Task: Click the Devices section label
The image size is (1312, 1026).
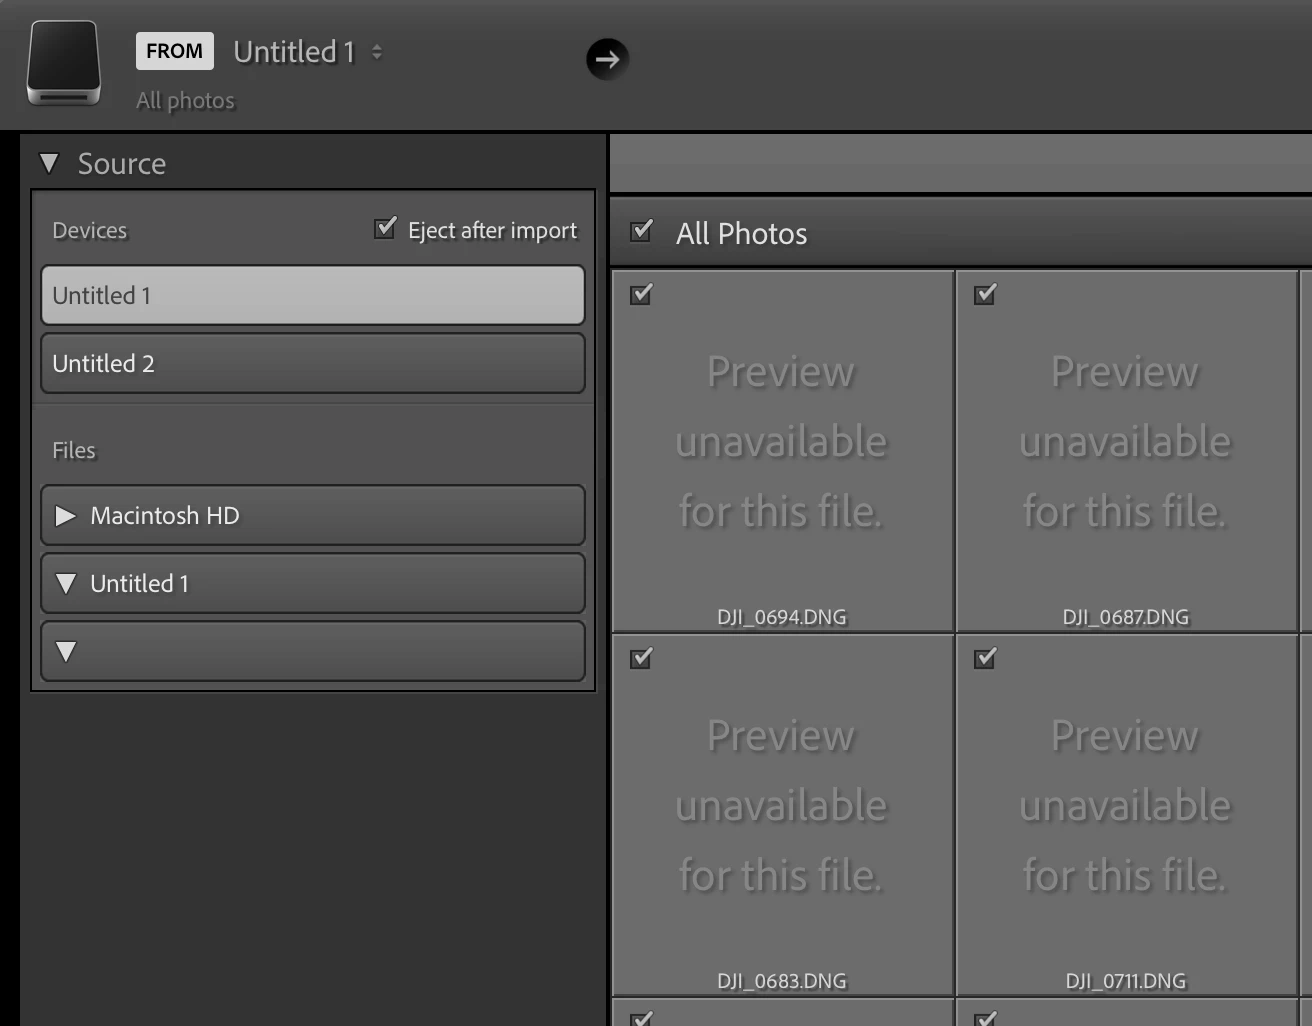Action: tap(90, 231)
